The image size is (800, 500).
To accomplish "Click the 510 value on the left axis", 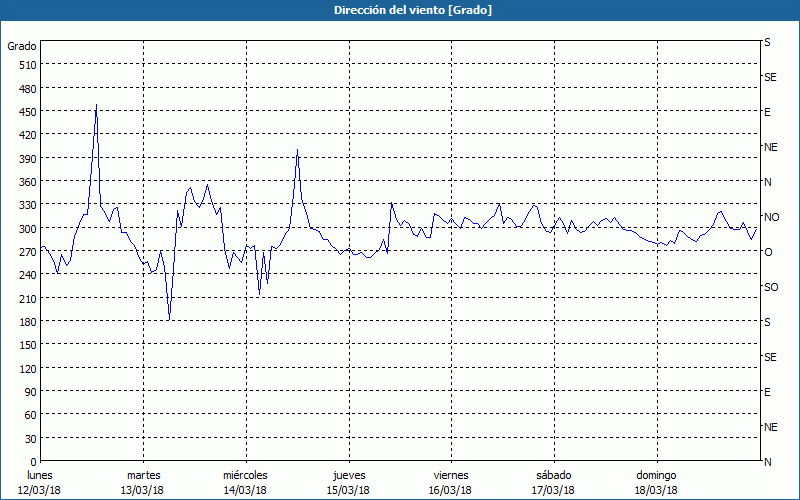I will [x=28, y=65].
